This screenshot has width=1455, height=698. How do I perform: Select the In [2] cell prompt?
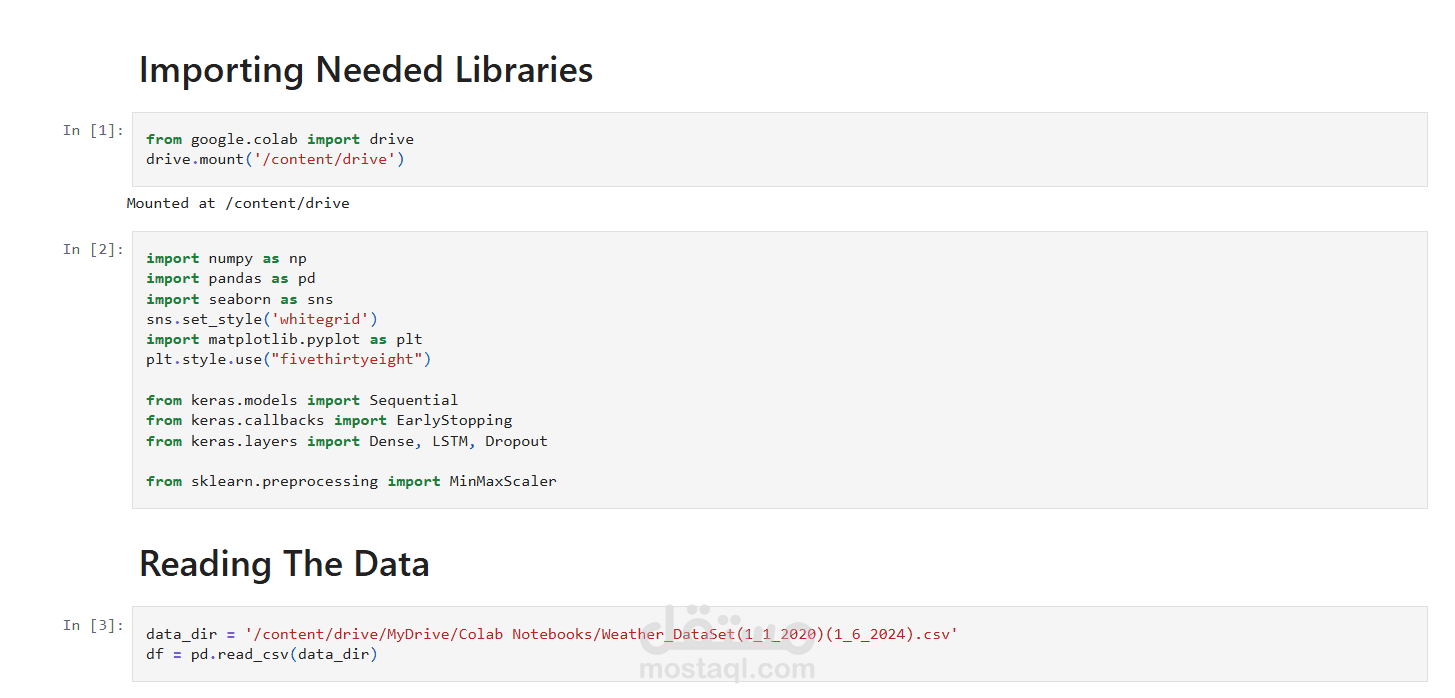point(93,249)
